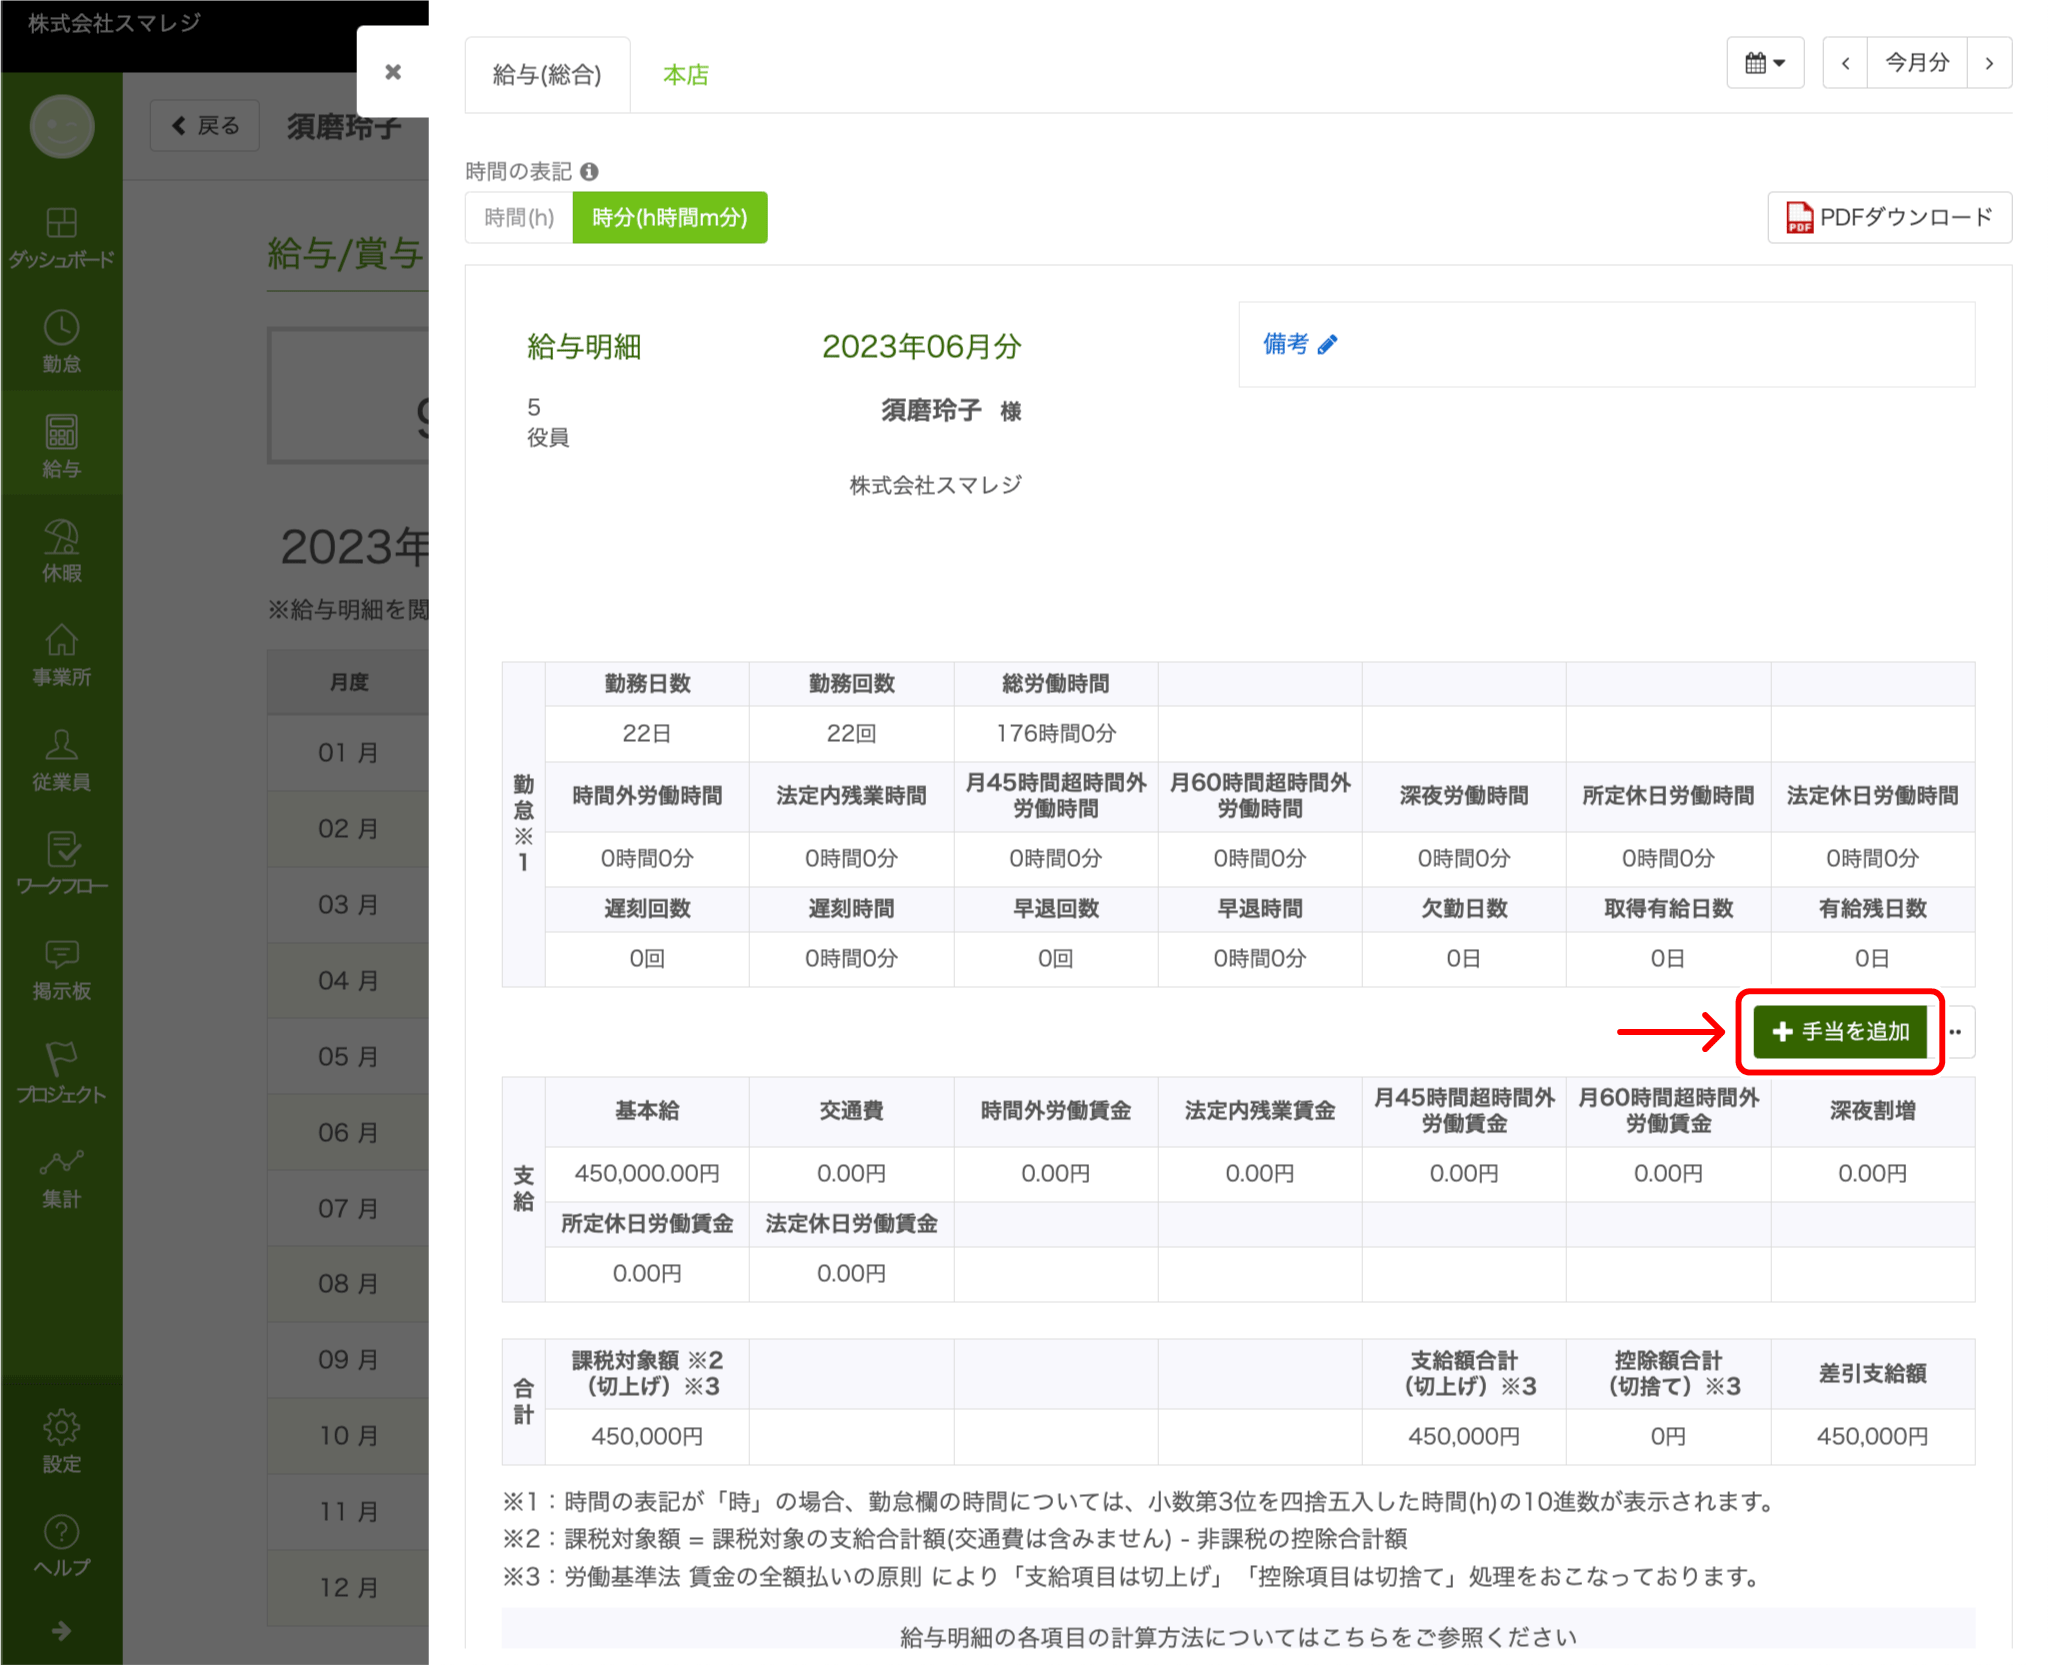Open the 従業員 person icon in sidebar

point(61,760)
